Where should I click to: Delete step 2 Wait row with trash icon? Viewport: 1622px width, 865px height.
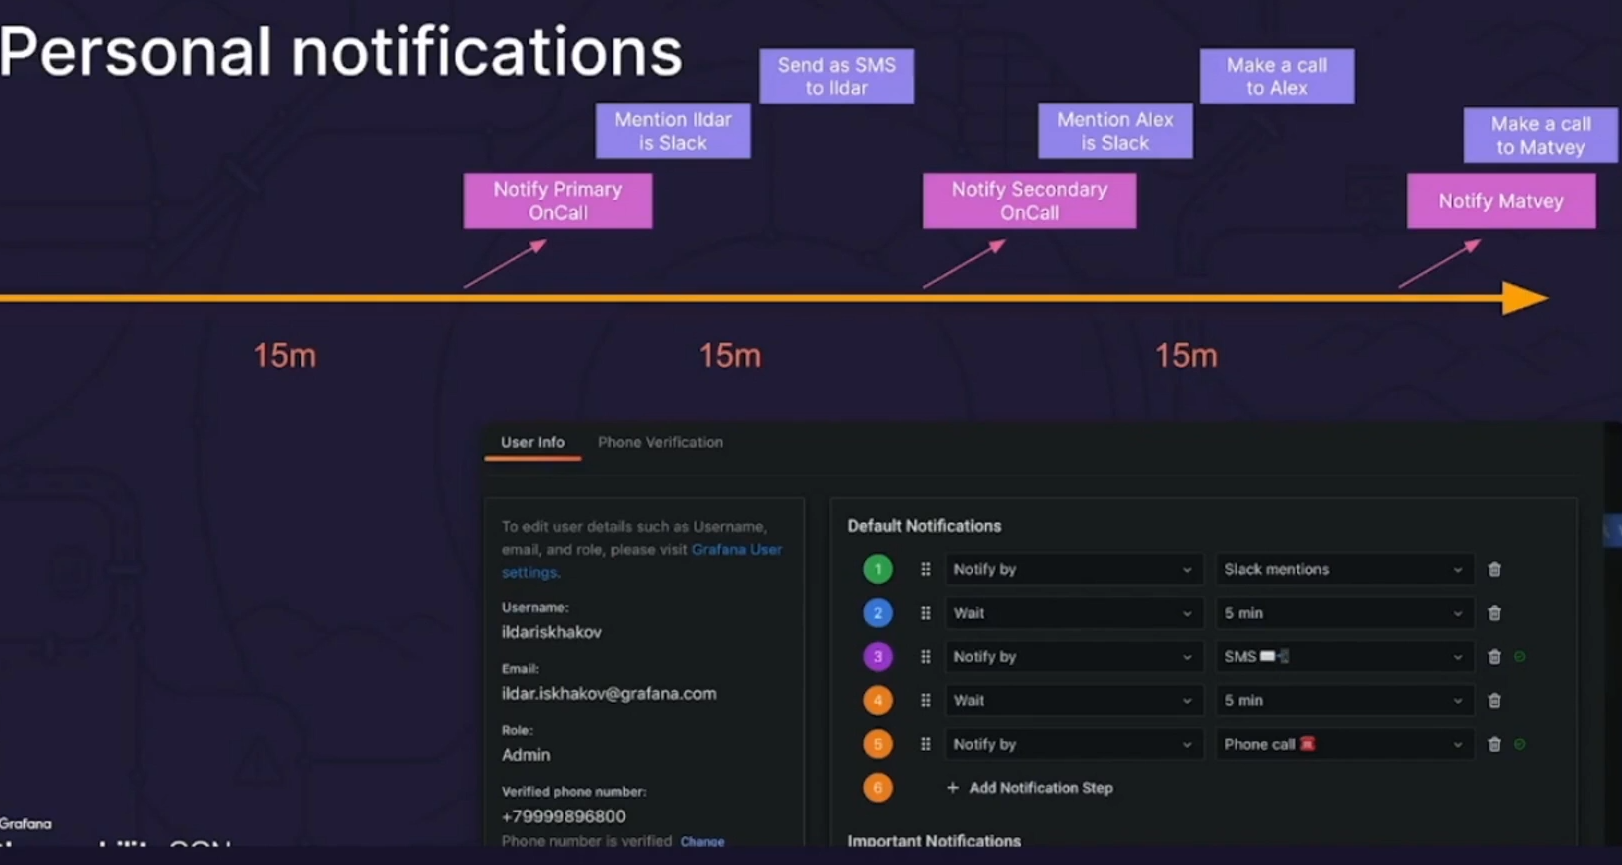[1494, 613]
